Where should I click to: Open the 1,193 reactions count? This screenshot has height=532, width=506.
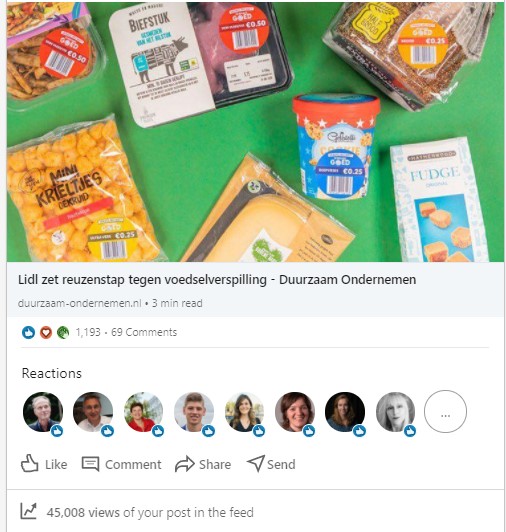(x=88, y=332)
